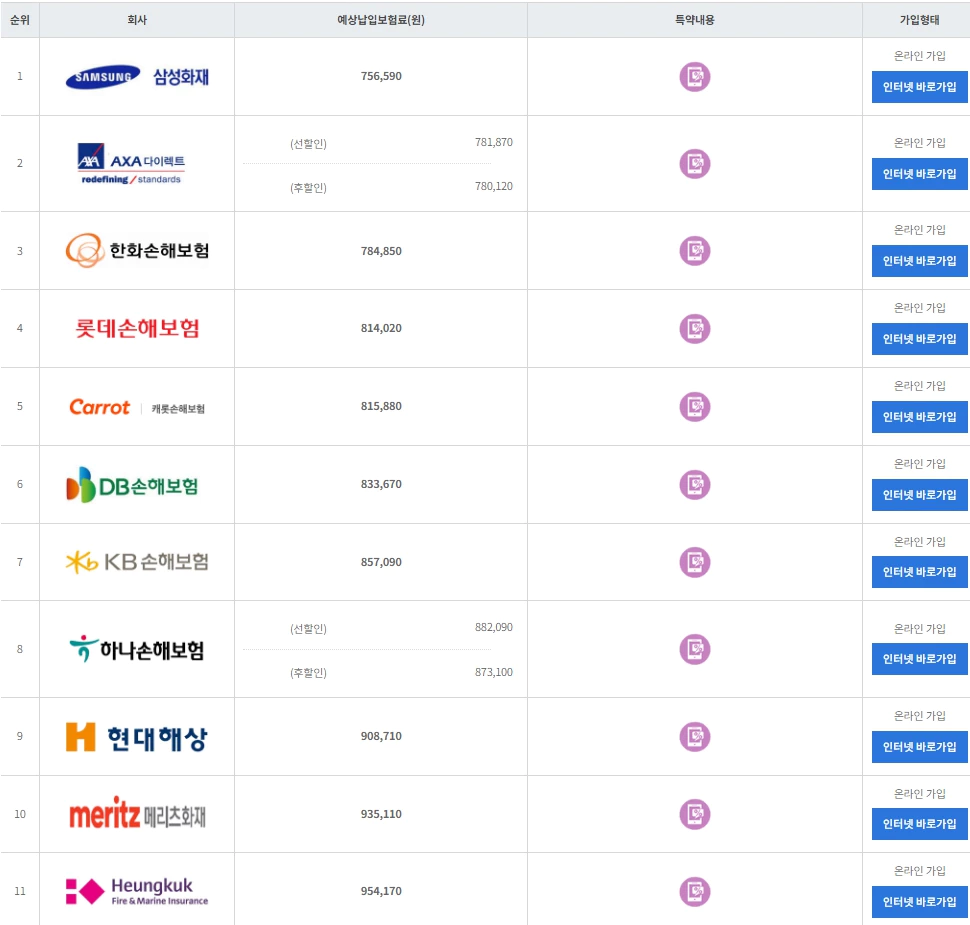970x925 pixels.
Task: Open special terms icon for Carrot row
Action: click(695, 407)
